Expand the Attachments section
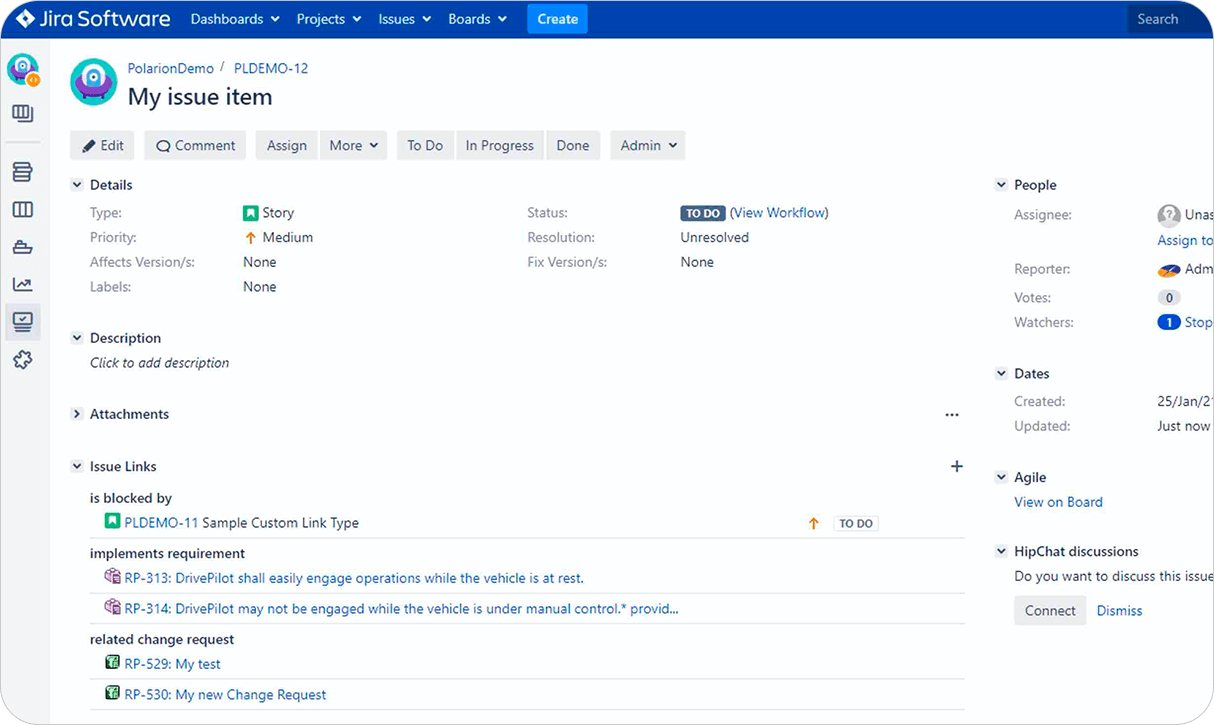This screenshot has height=725, width=1214. 77,414
